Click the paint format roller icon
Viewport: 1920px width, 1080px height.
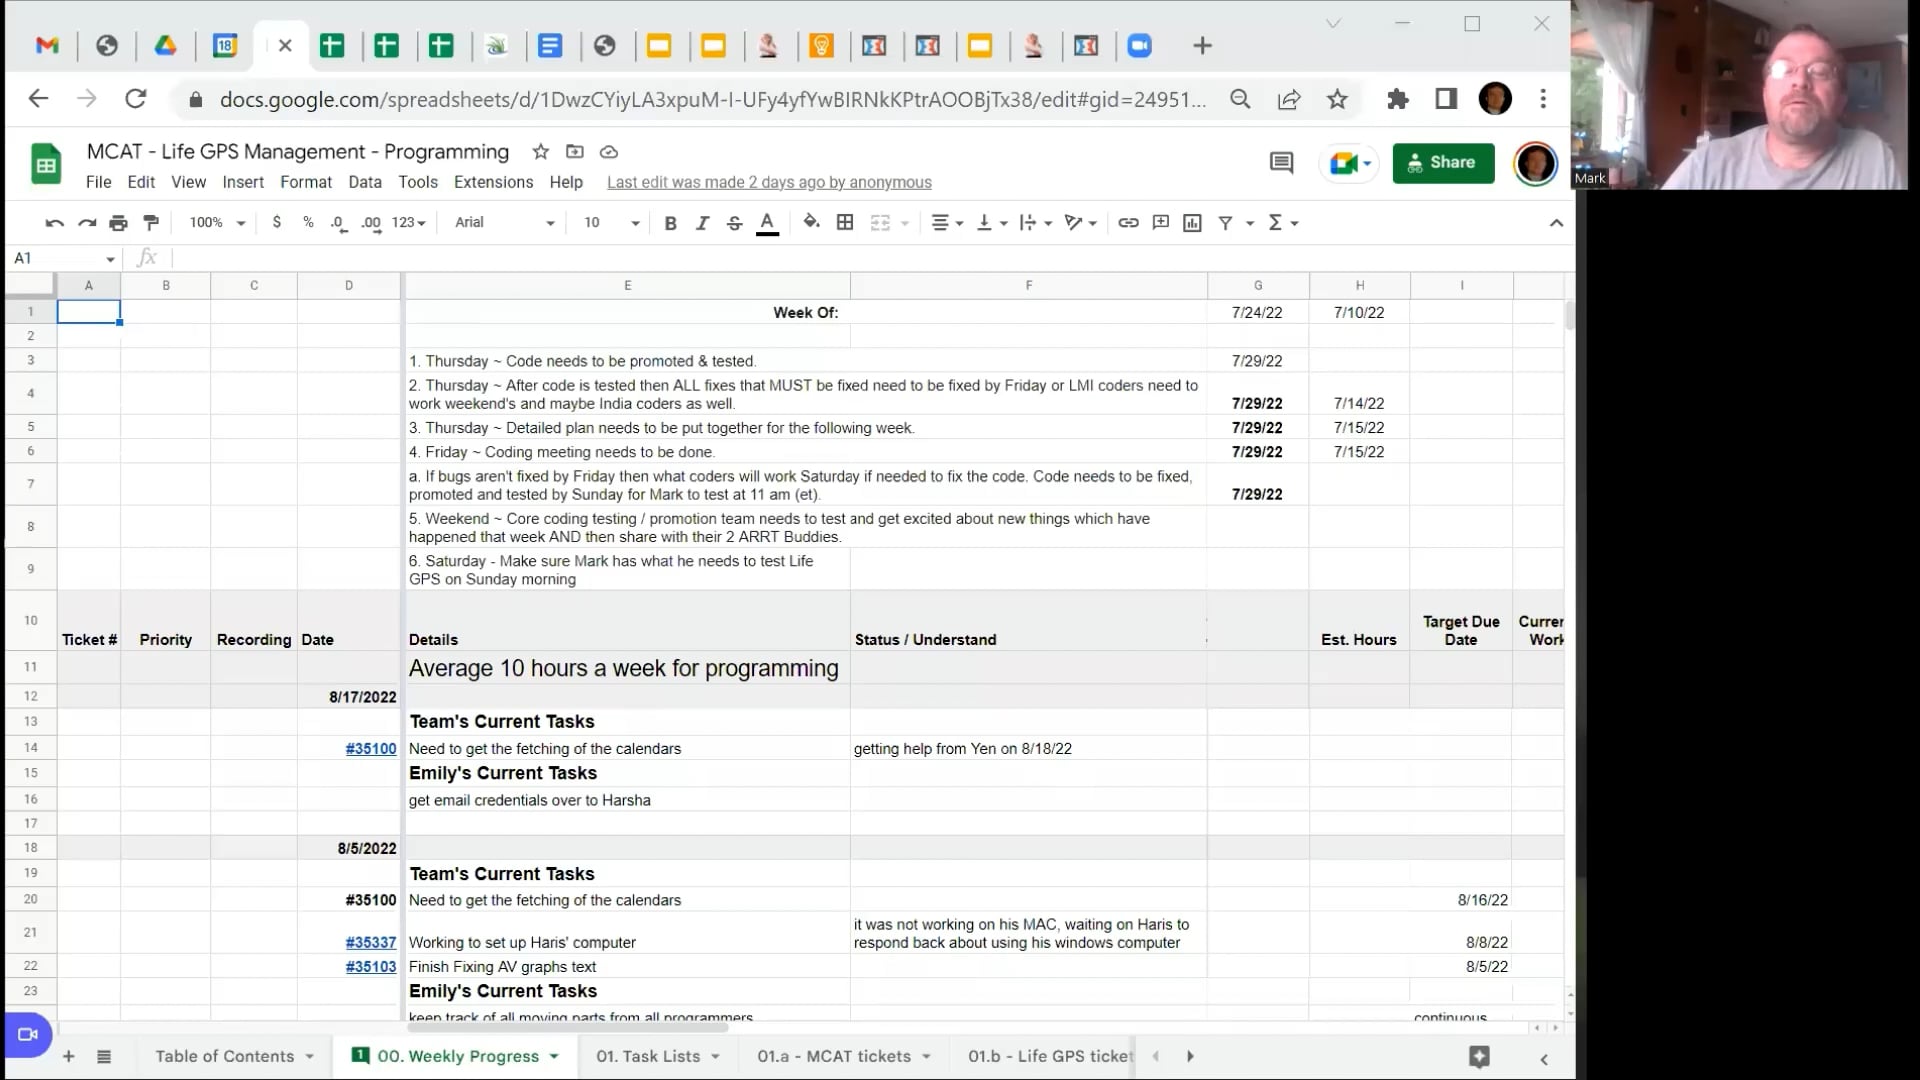[x=151, y=222]
